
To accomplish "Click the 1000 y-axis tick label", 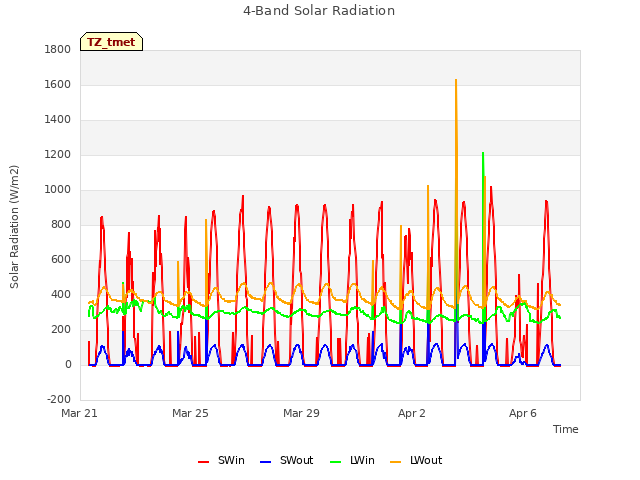I will [58, 190].
